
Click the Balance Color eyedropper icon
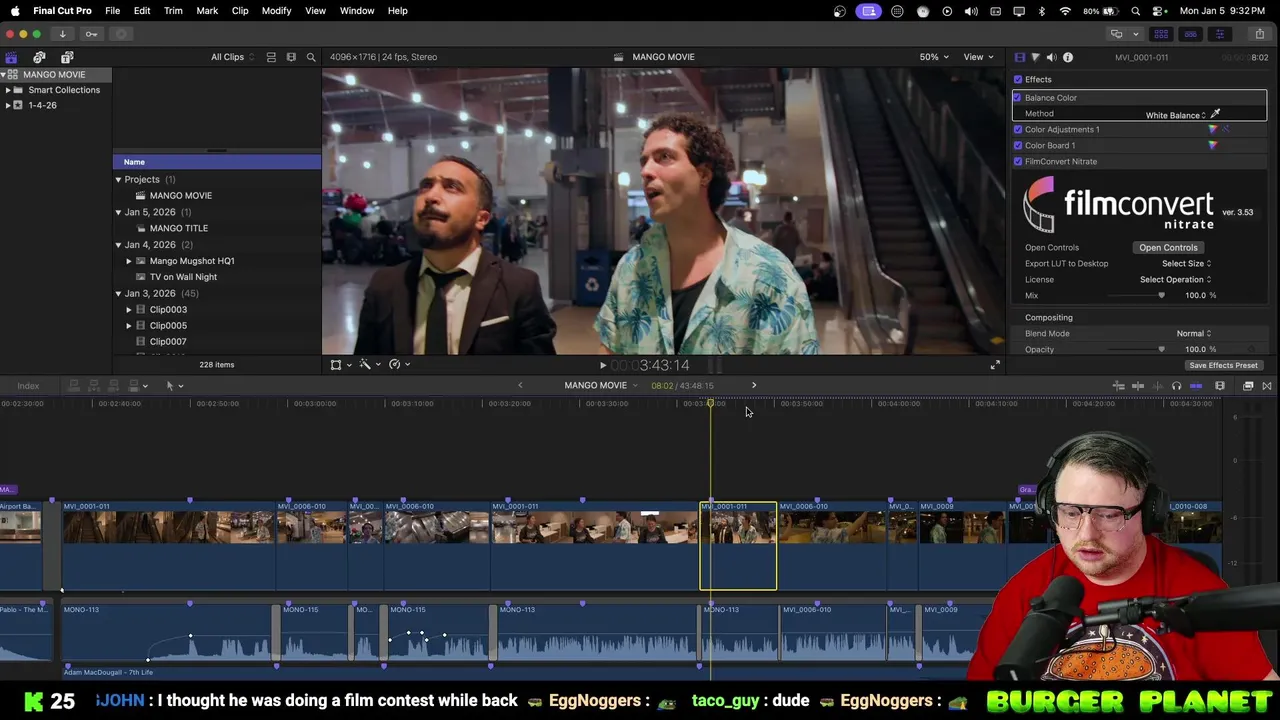1215,114
